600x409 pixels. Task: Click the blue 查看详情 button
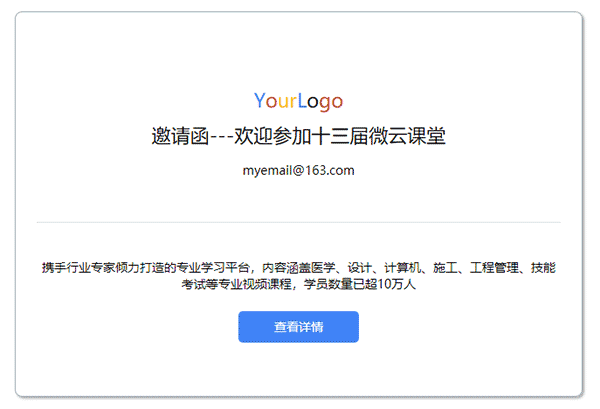pyautogui.click(x=298, y=327)
